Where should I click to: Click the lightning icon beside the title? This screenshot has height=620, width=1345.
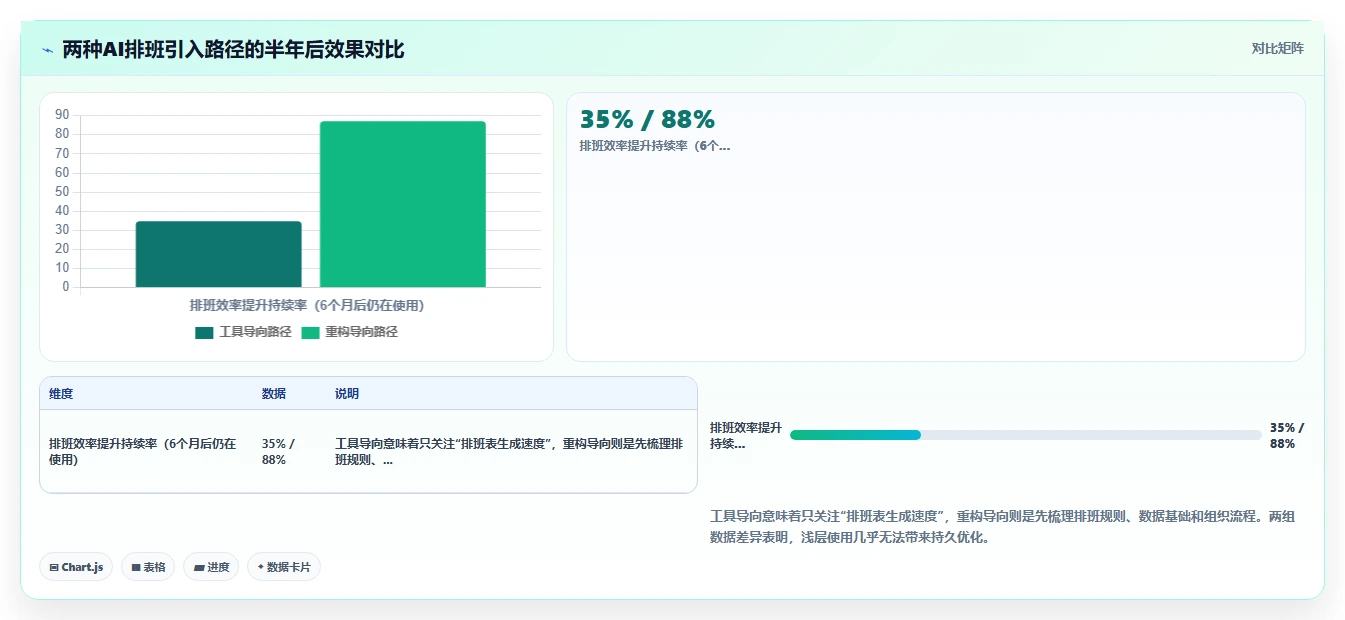[x=48, y=49]
